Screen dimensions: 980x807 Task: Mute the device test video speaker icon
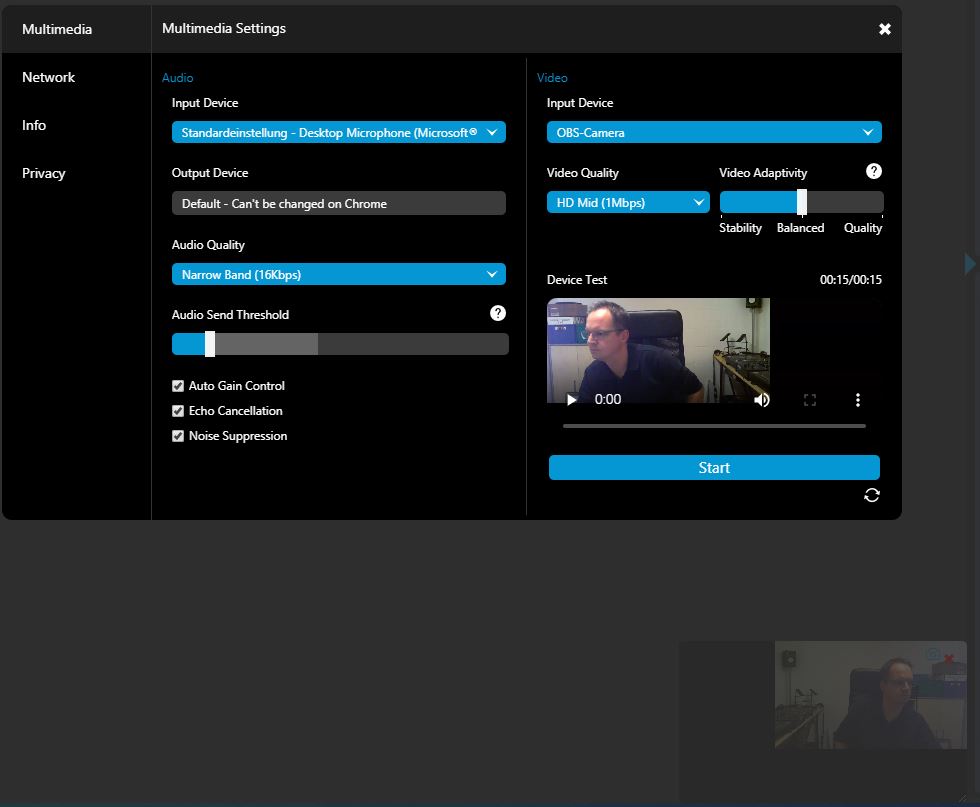[762, 400]
